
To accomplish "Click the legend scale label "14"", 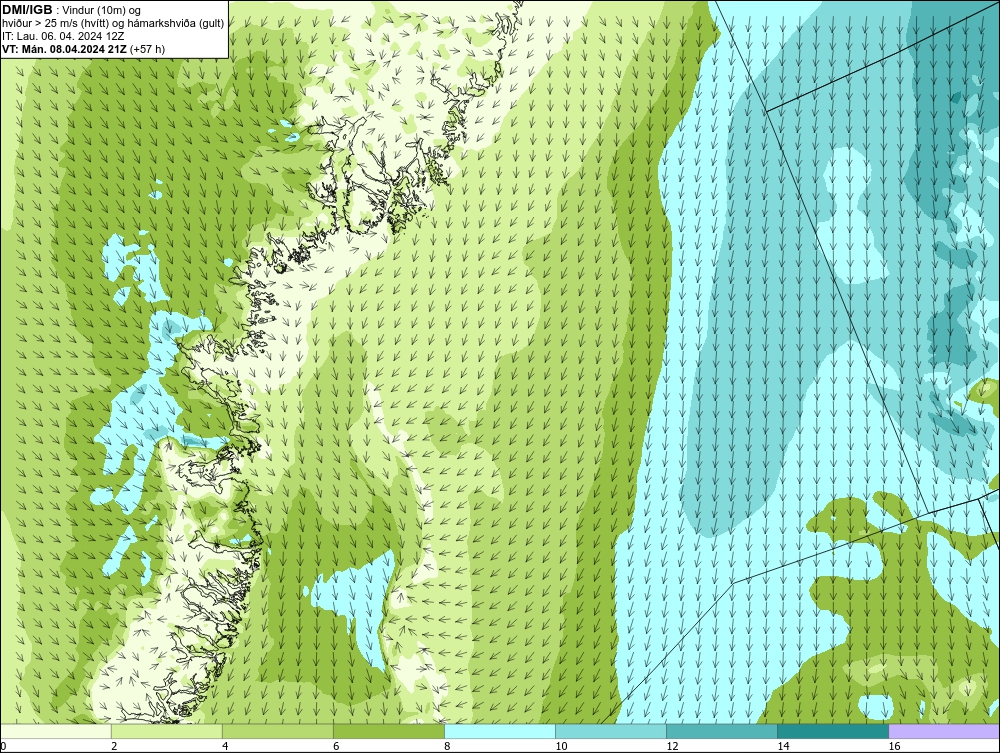I will pos(783,746).
